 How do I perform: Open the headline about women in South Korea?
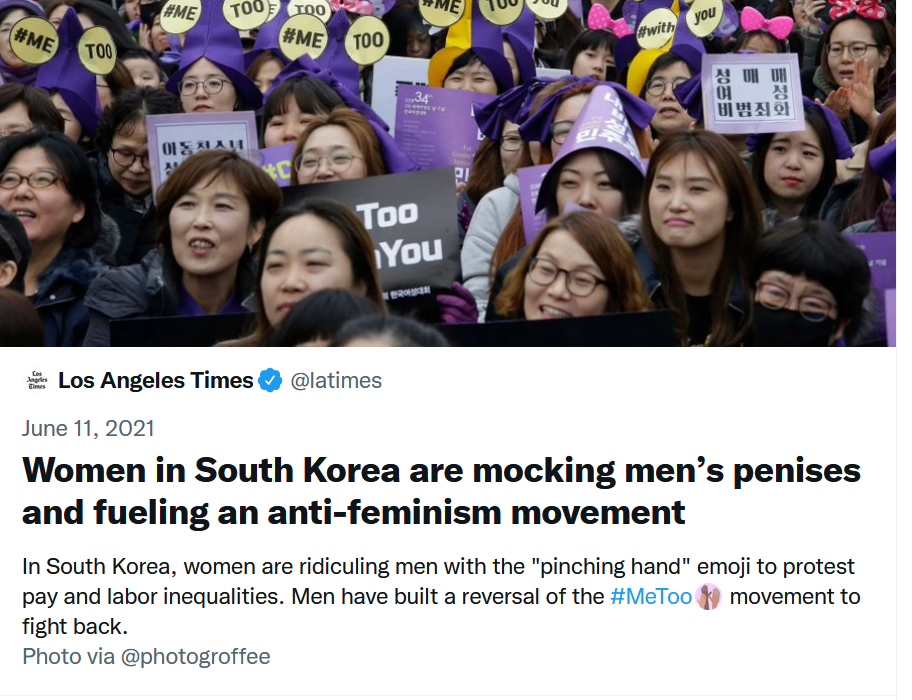click(441, 491)
